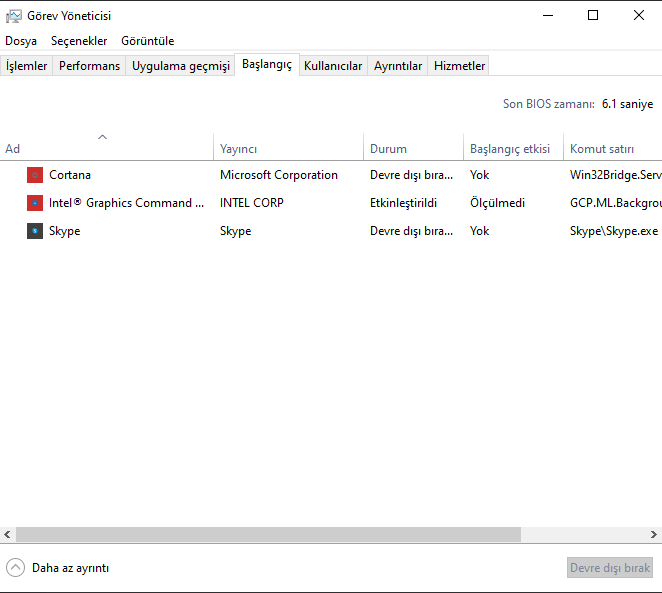Click the GCP.ML.Backgrou command line cell
The width and height of the screenshot is (662, 593).
pos(616,203)
